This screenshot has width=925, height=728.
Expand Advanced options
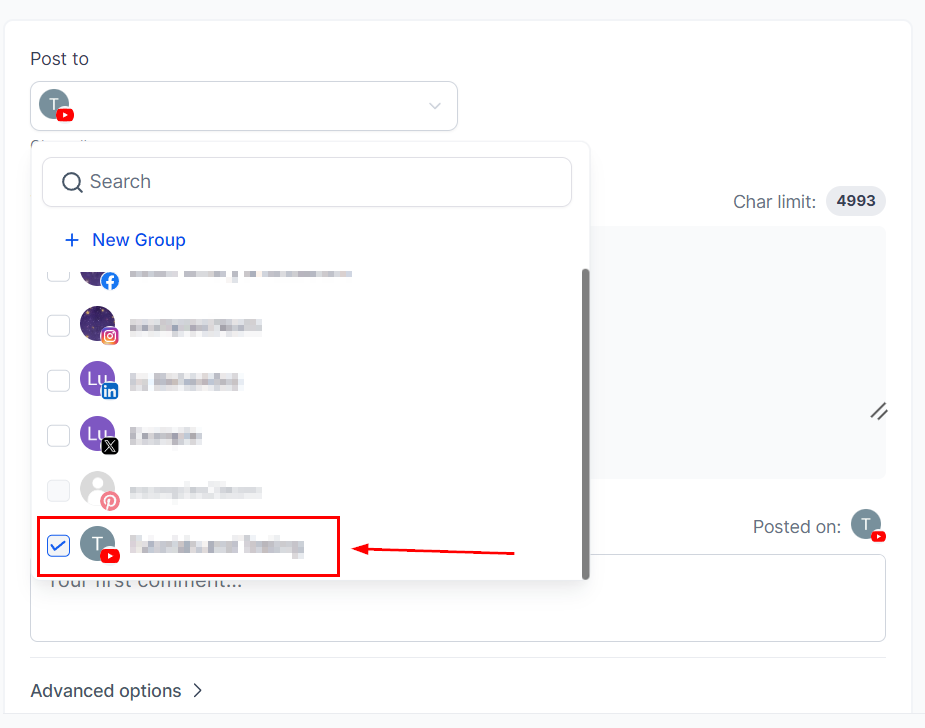click(x=117, y=691)
